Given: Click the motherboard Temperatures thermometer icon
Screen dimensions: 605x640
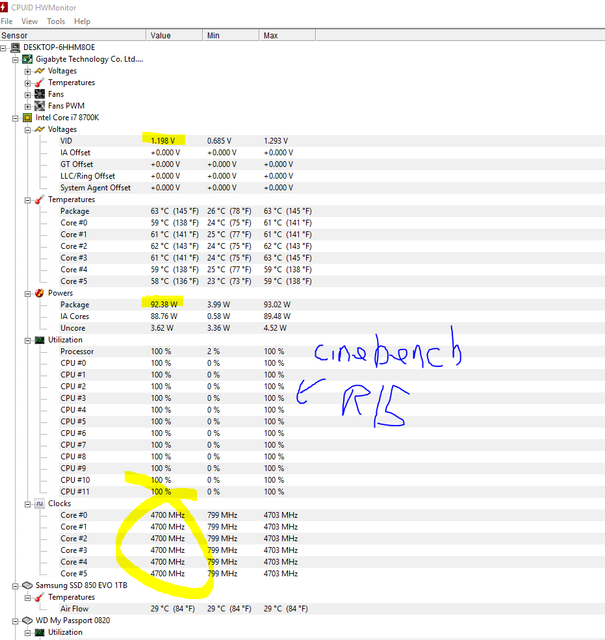Looking at the screenshot, I should tap(39, 83).
